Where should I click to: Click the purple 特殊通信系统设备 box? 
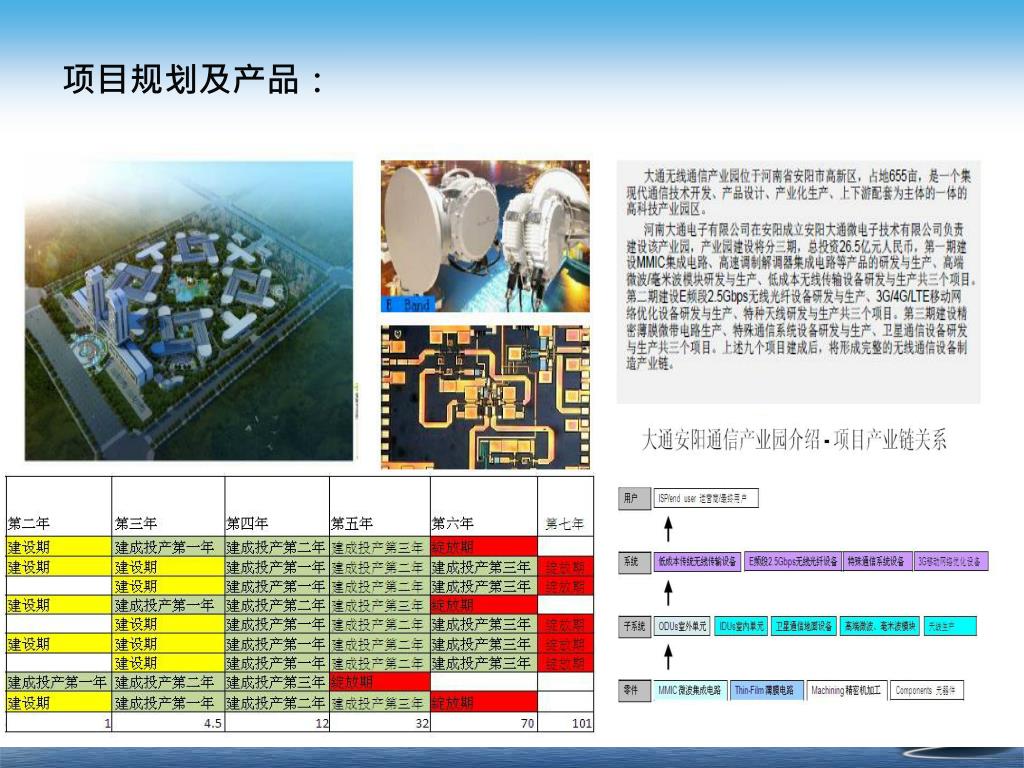(x=877, y=561)
